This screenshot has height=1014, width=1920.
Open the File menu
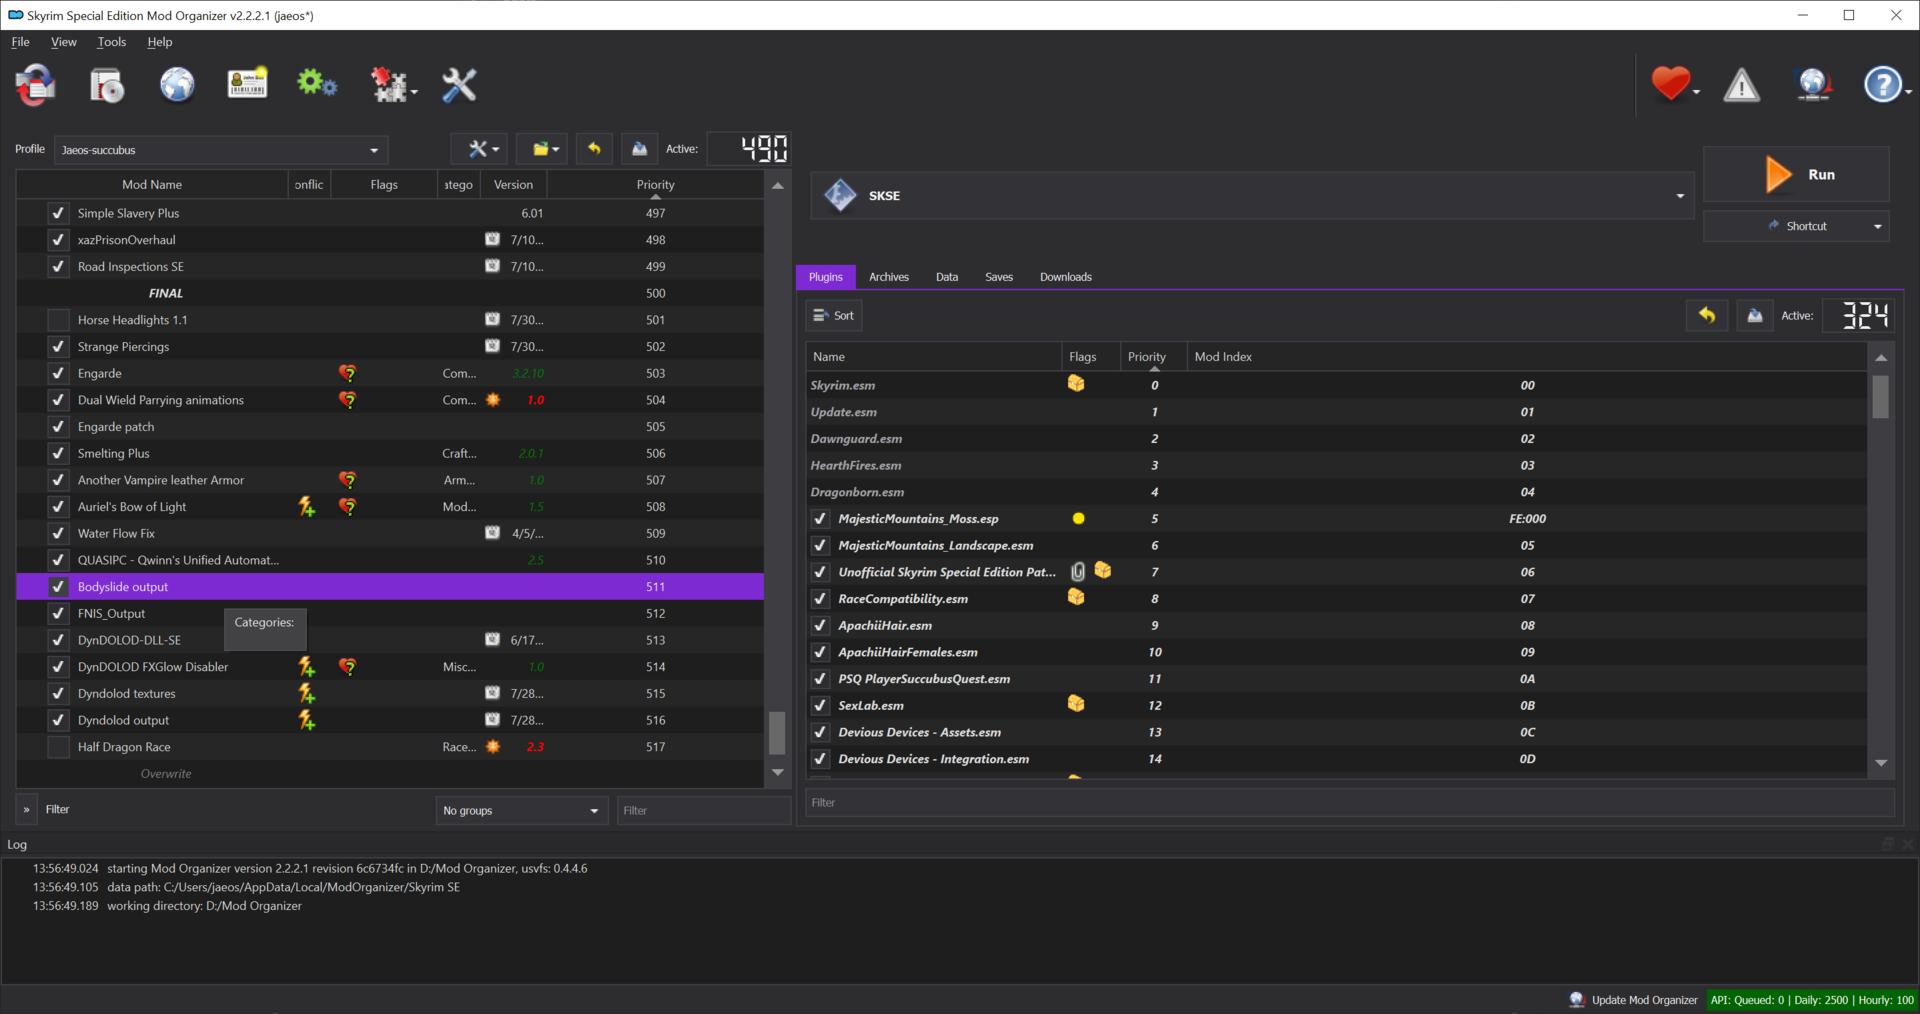coord(20,42)
